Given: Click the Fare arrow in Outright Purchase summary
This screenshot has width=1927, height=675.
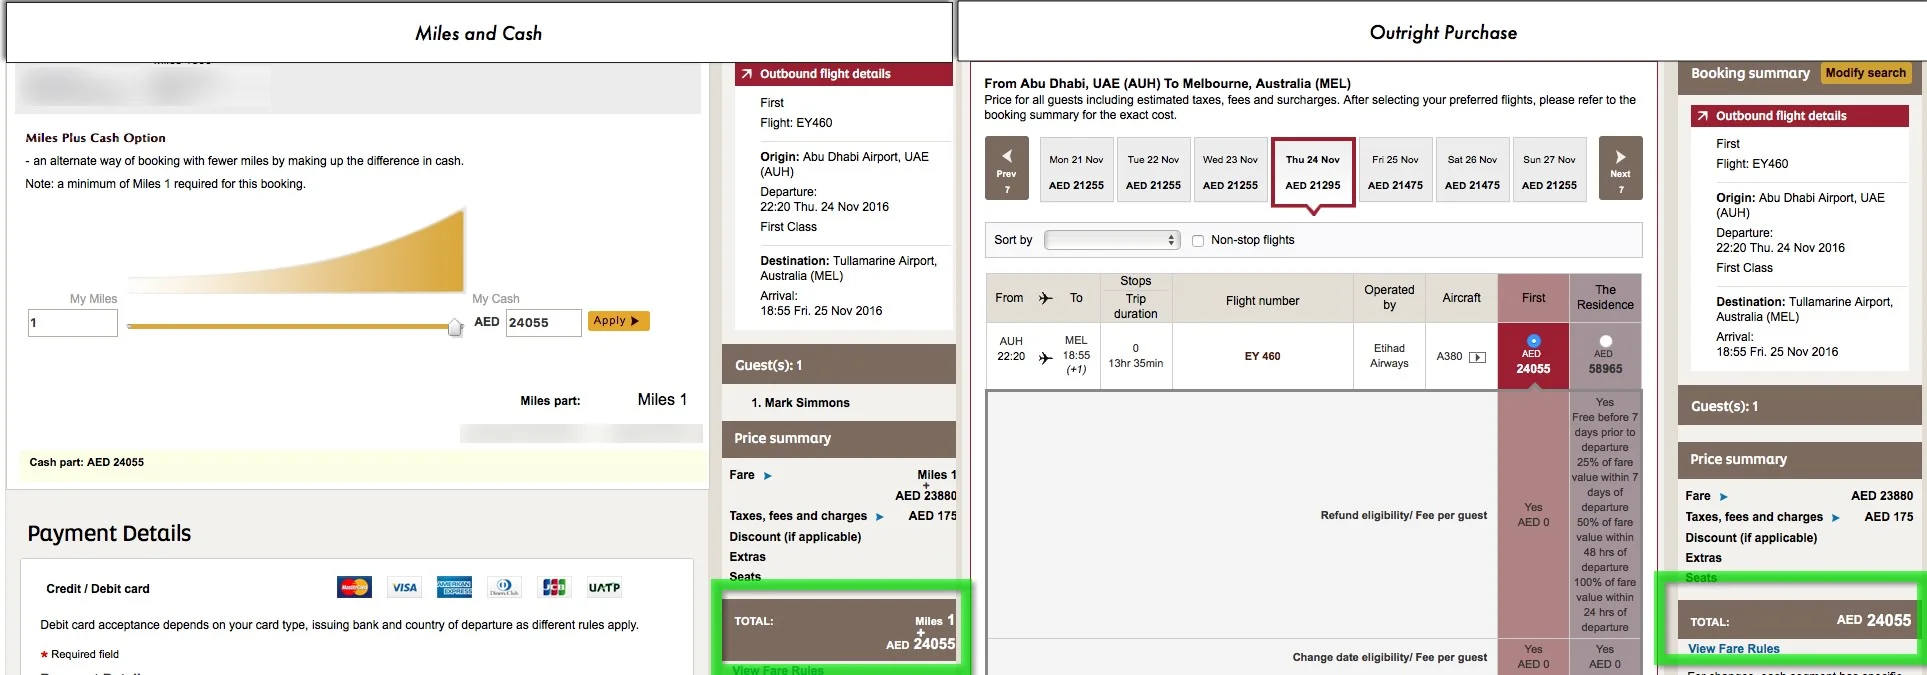Looking at the screenshot, I should (x=1724, y=497).
